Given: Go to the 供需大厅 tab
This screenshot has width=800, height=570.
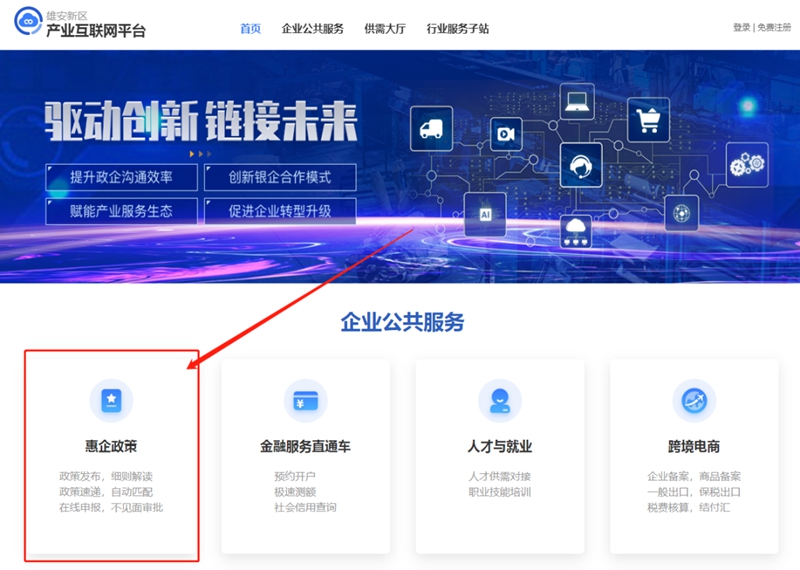Looking at the screenshot, I should click(x=384, y=28).
